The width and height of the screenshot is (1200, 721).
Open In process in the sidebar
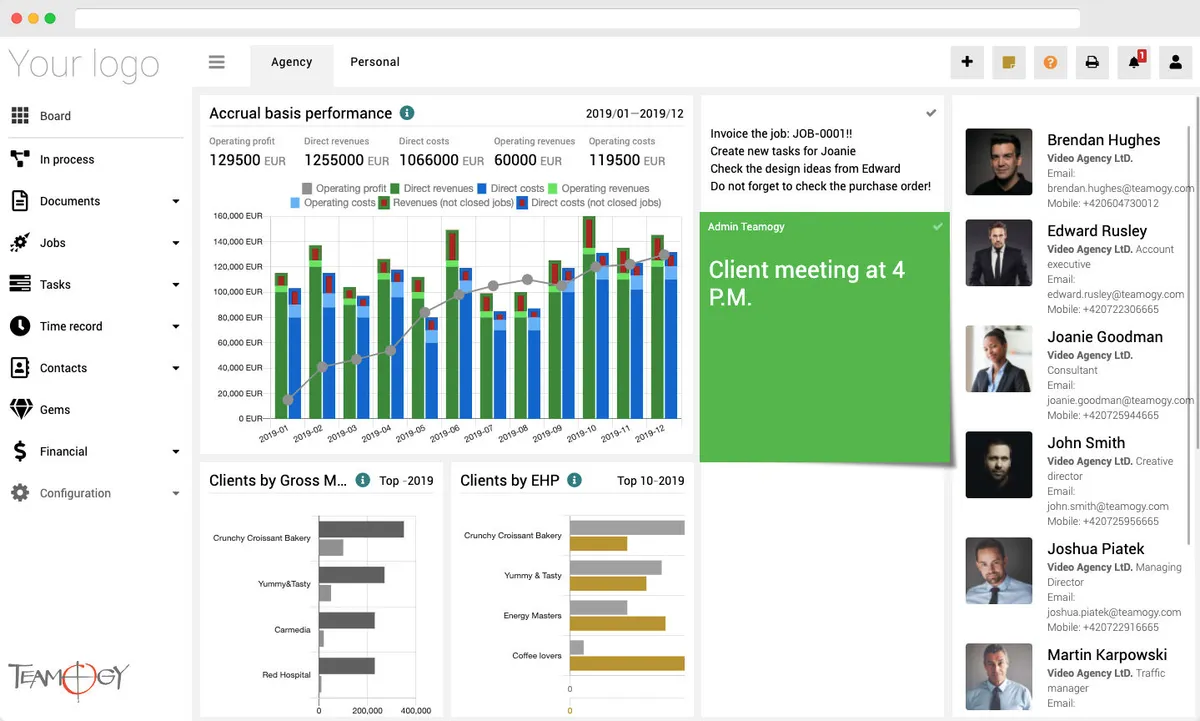tap(67, 159)
